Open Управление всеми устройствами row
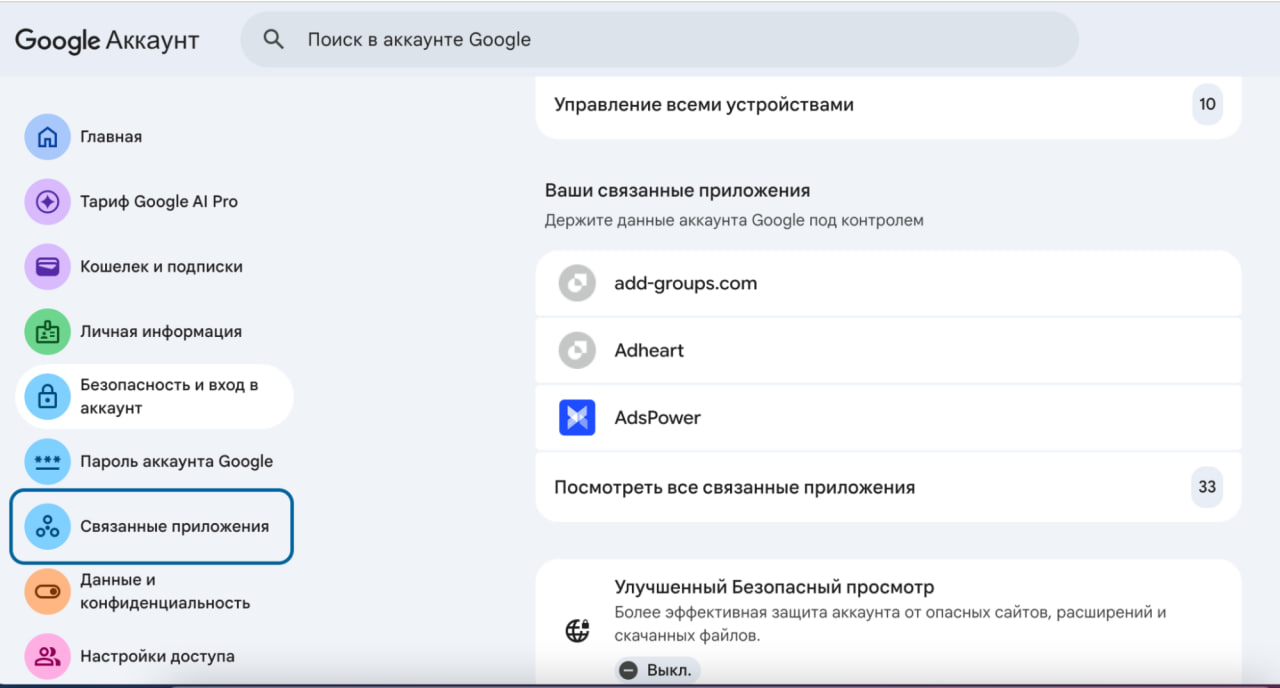The image size is (1280, 688). (x=888, y=105)
